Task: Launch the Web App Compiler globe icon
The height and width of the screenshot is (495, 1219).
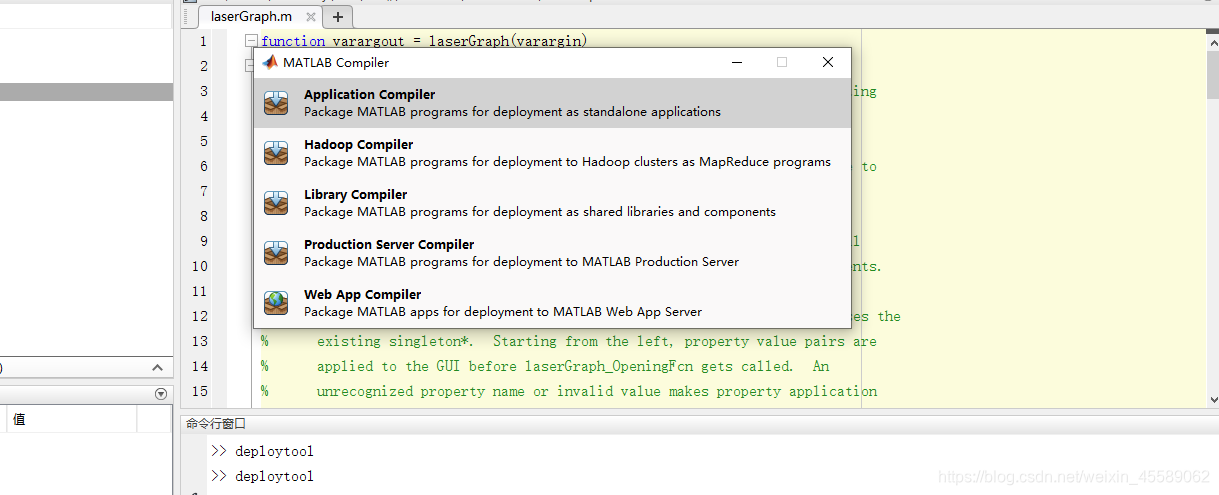Action: pyautogui.click(x=276, y=302)
